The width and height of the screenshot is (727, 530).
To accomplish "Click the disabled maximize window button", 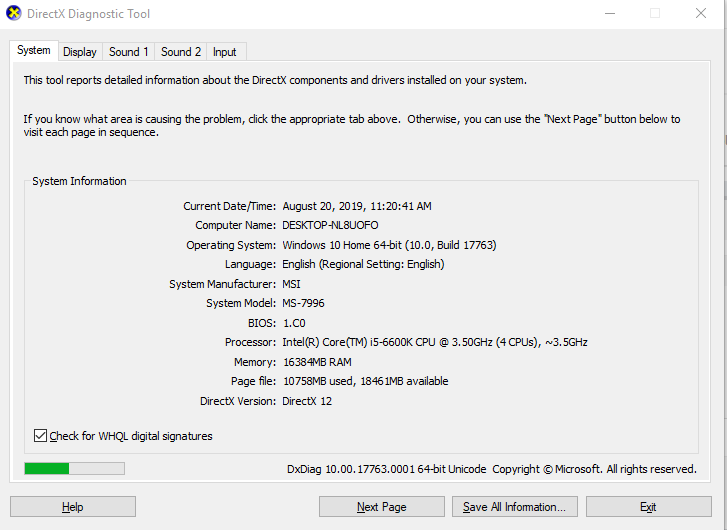I will click(x=655, y=13).
